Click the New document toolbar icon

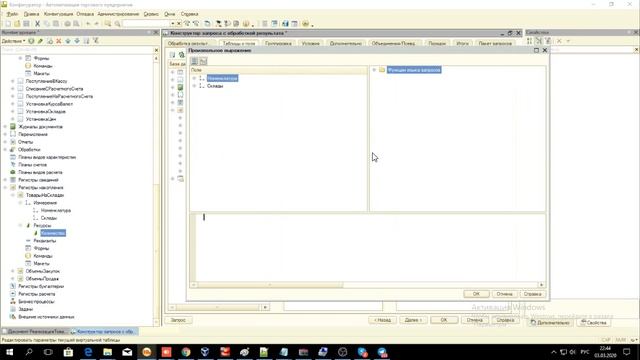pos(8,24)
